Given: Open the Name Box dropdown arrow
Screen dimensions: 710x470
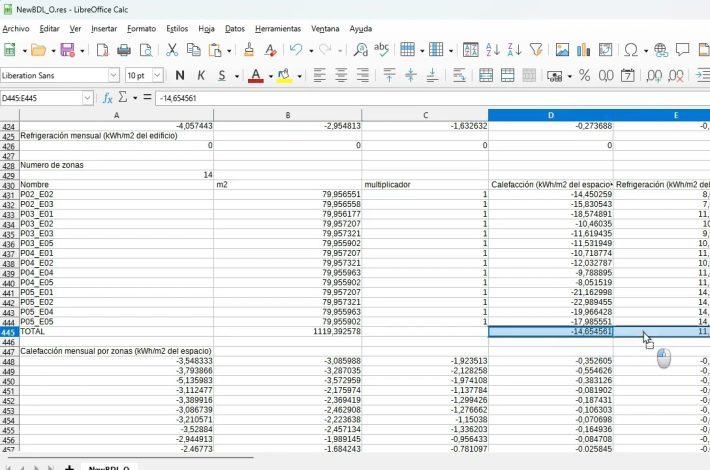Looking at the screenshot, I should click(87, 98).
